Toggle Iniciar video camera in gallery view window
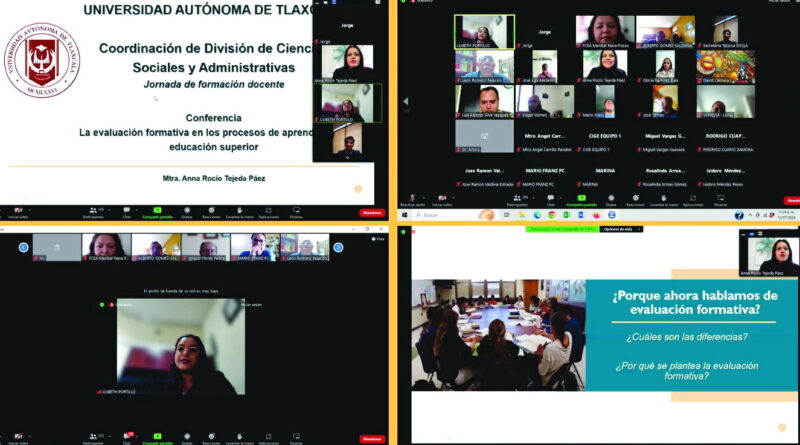The height and width of the screenshot is (445, 800). point(440,198)
